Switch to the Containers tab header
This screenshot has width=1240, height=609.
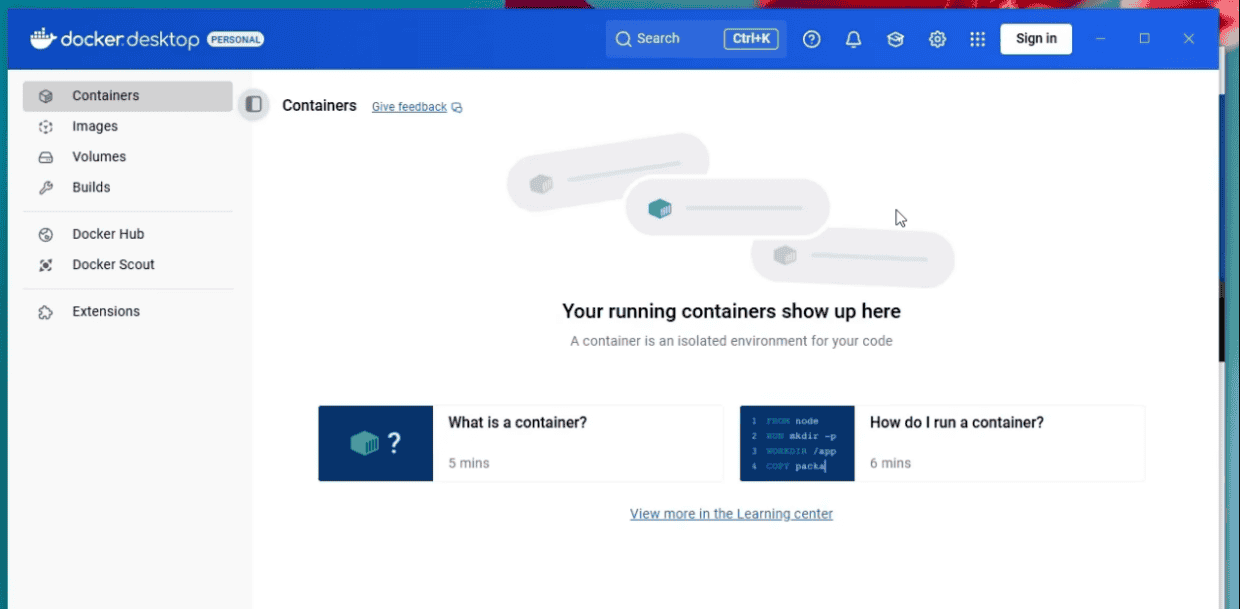[319, 105]
